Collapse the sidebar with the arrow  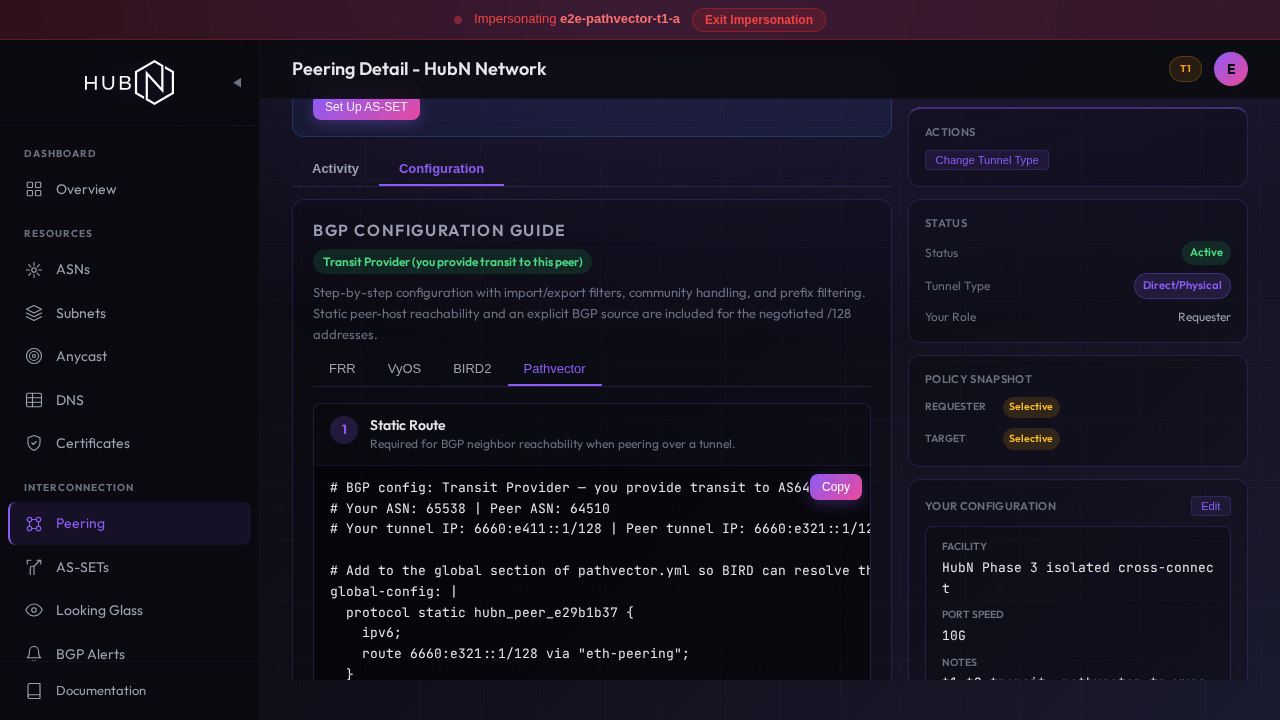[237, 83]
